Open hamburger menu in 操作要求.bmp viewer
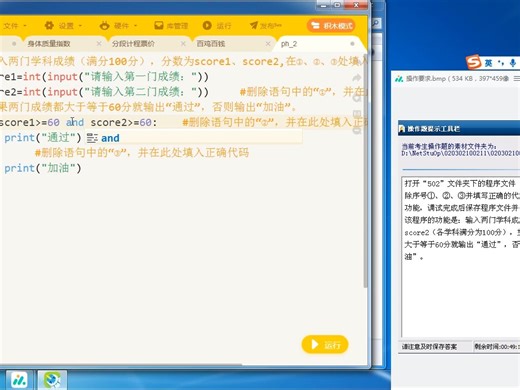This screenshot has height=390, width=520. click(516, 79)
